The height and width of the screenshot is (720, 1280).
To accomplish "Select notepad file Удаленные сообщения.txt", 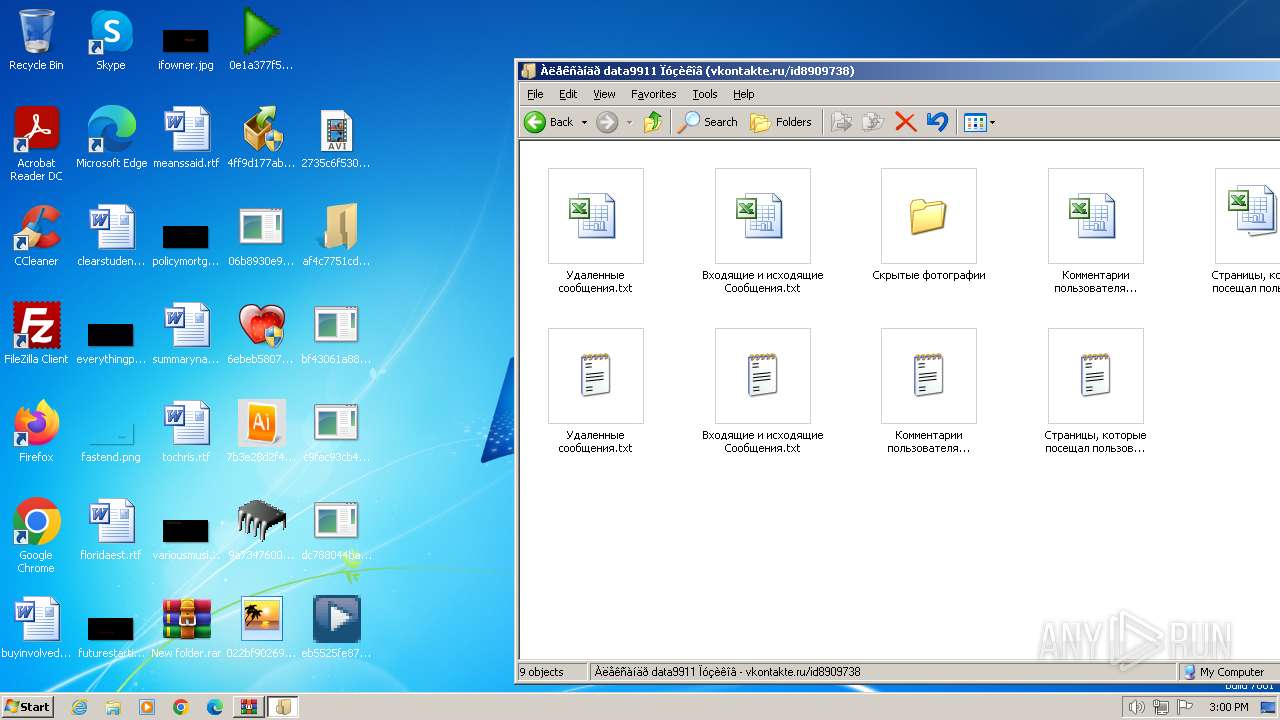I will tap(595, 390).
